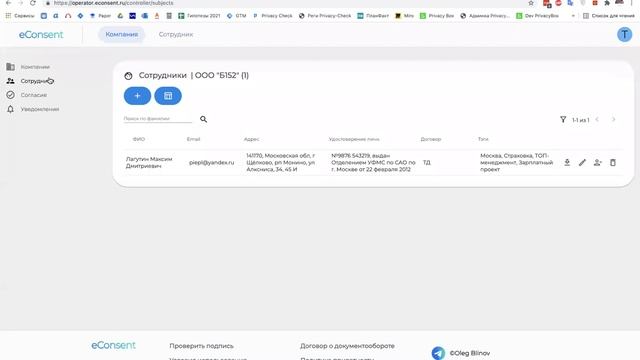Click the ©Oleg Blinov link

tap(469, 353)
